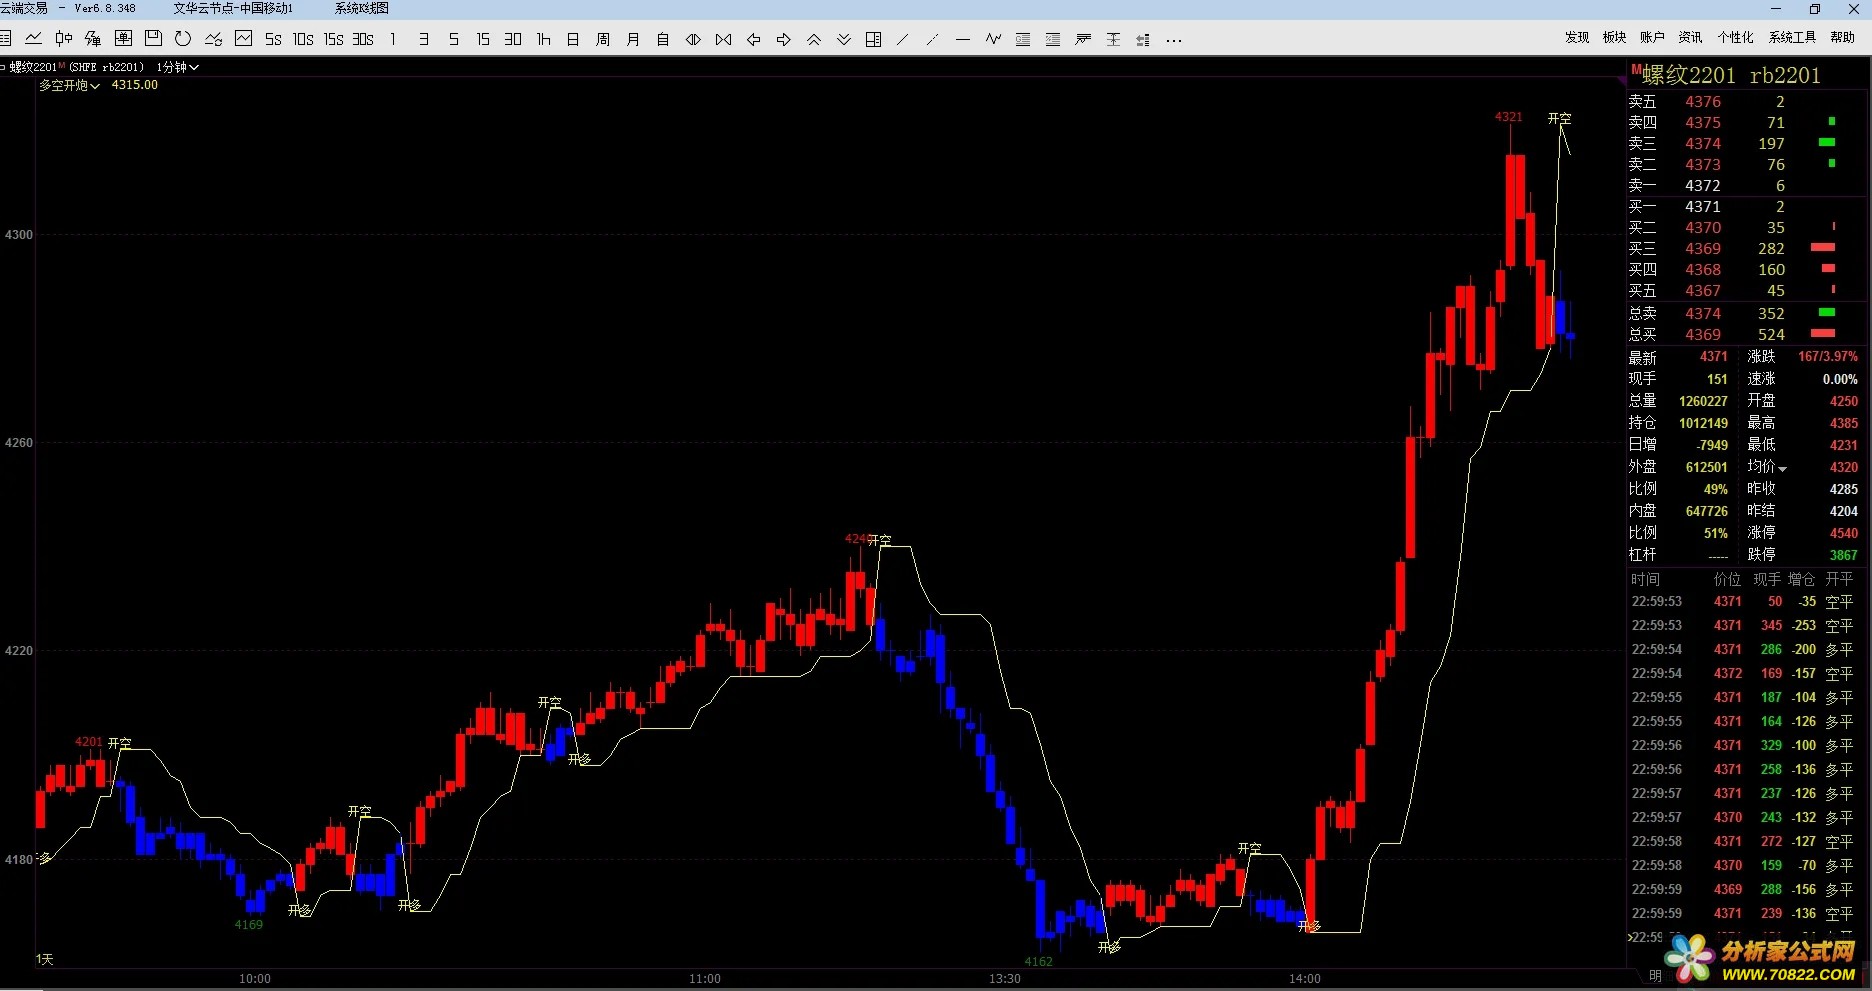Click the 卖五 price 4376
Screen dimensions: 1872x991
(1702, 102)
